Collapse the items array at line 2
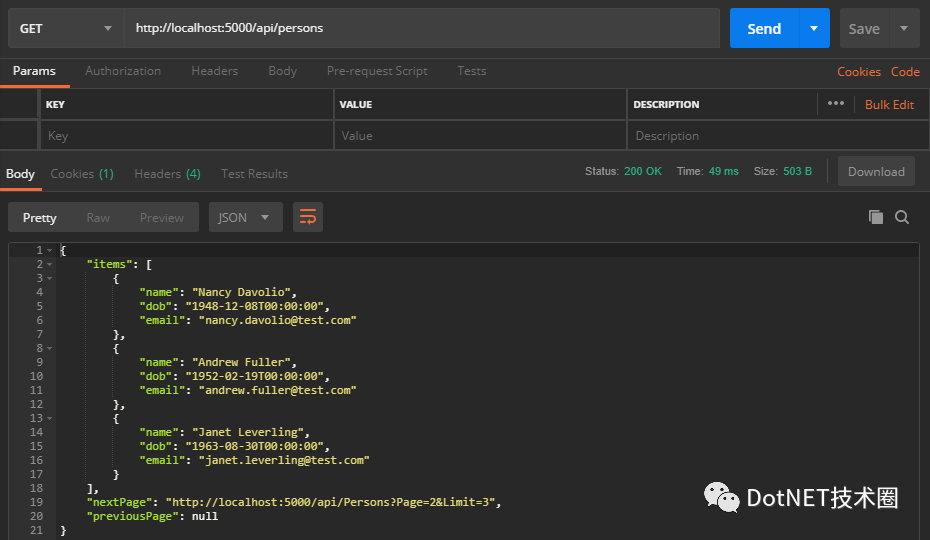The image size is (930, 540). tap(50, 265)
